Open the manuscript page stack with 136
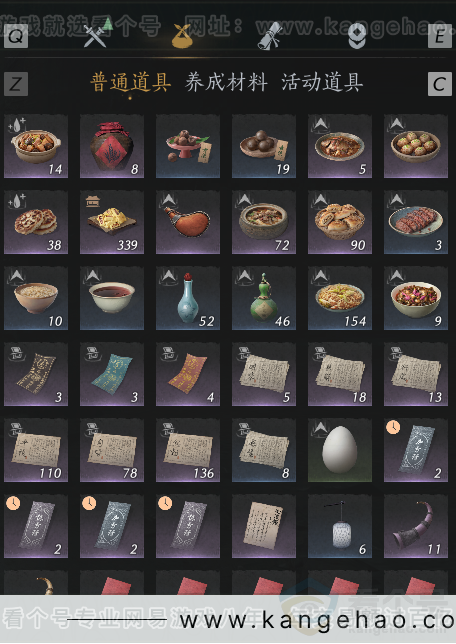 tap(188, 450)
